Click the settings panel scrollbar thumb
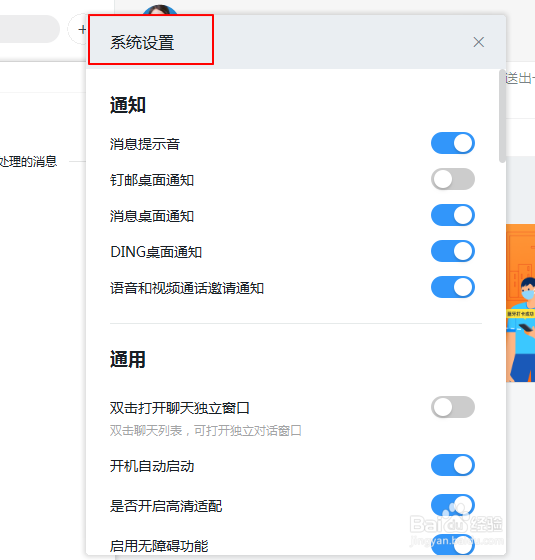The image size is (535, 560). point(502,116)
